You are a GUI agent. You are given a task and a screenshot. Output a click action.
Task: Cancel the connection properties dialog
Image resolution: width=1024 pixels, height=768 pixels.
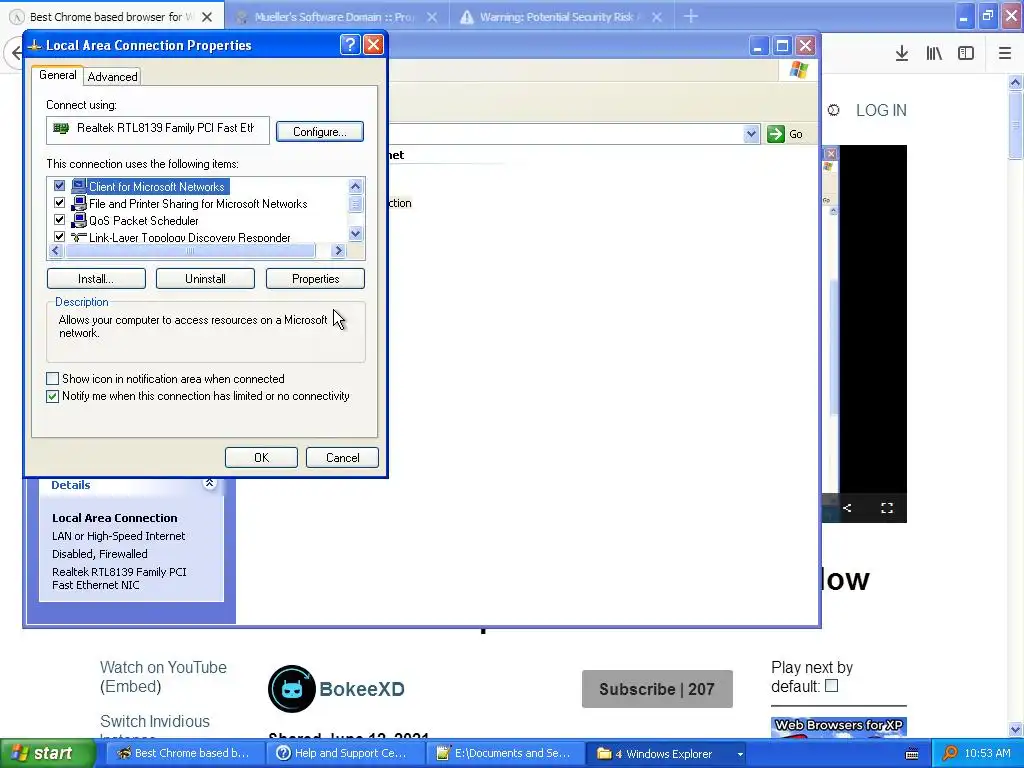342,458
